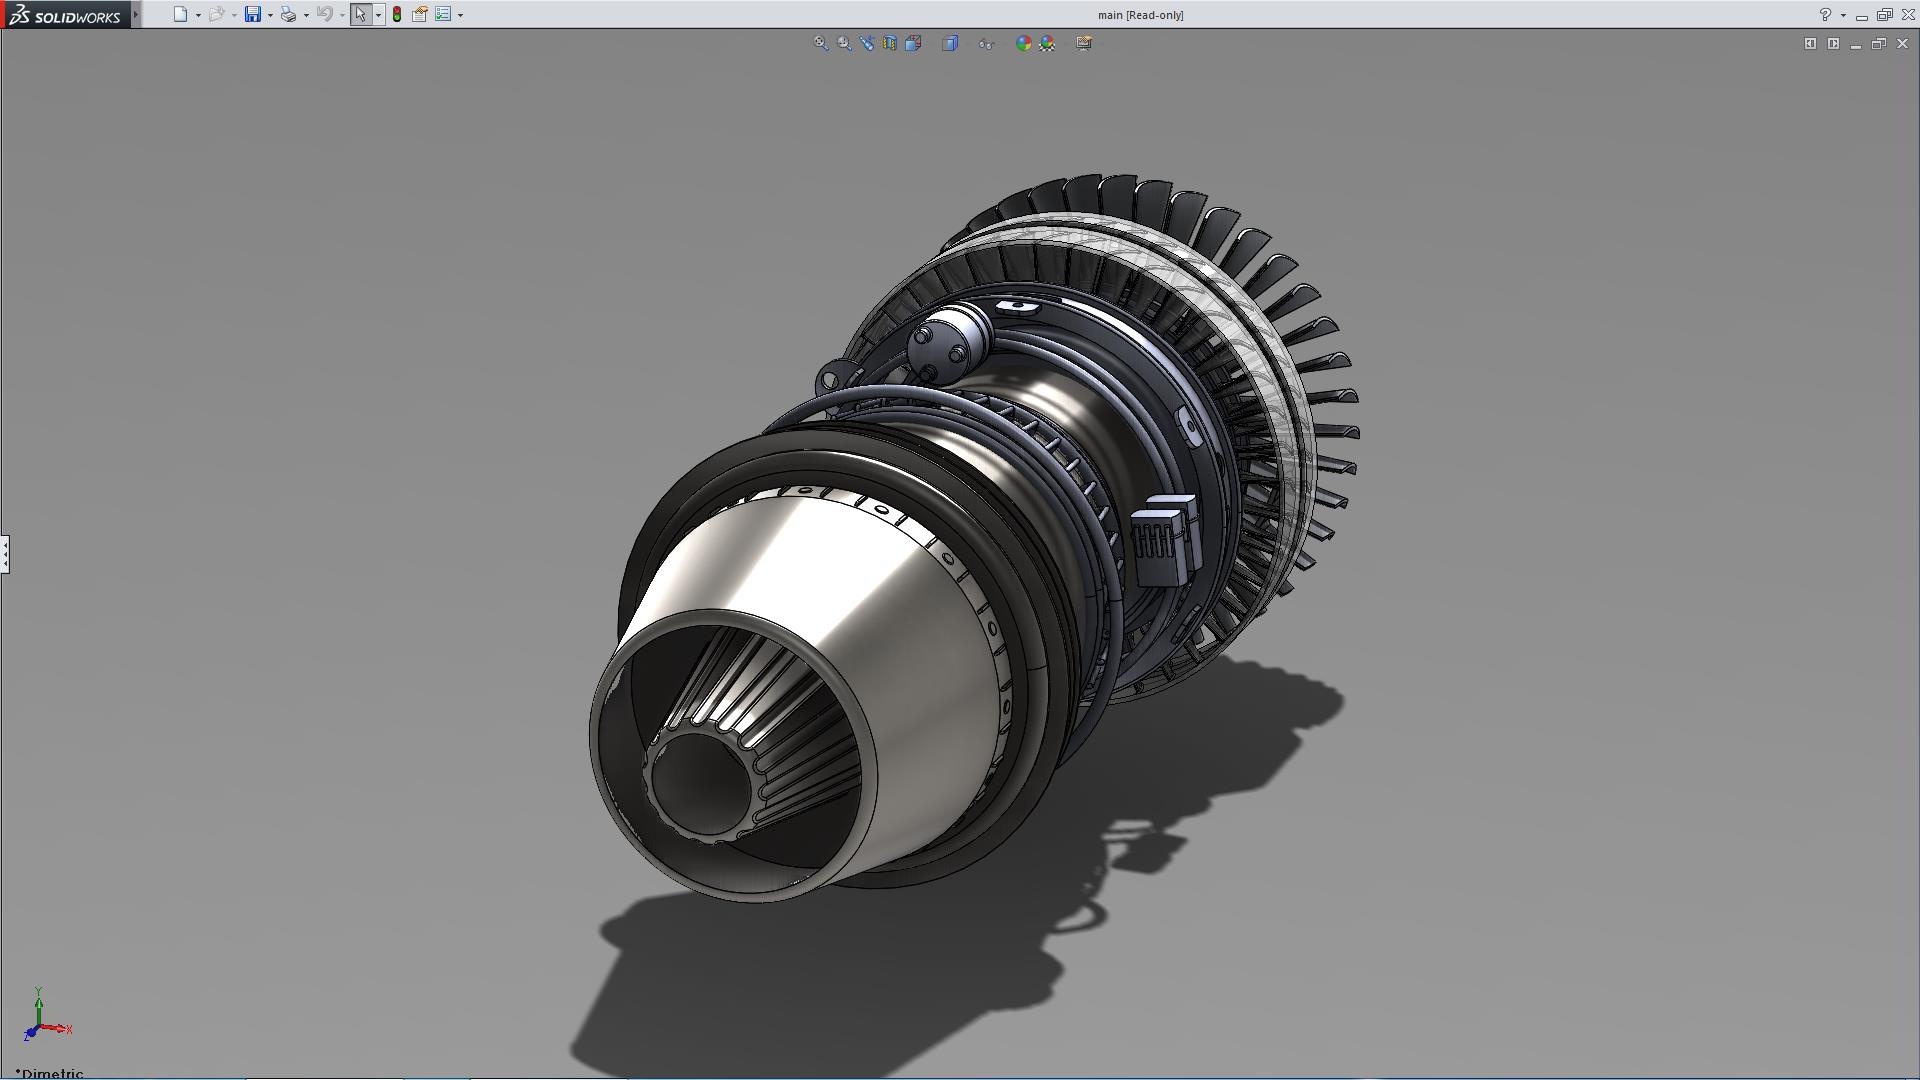Image resolution: width=1920 pixels, height=1080 pixels.
Task: Expand the SolidWorks menu flyout arrow
Action: (136, 14)
